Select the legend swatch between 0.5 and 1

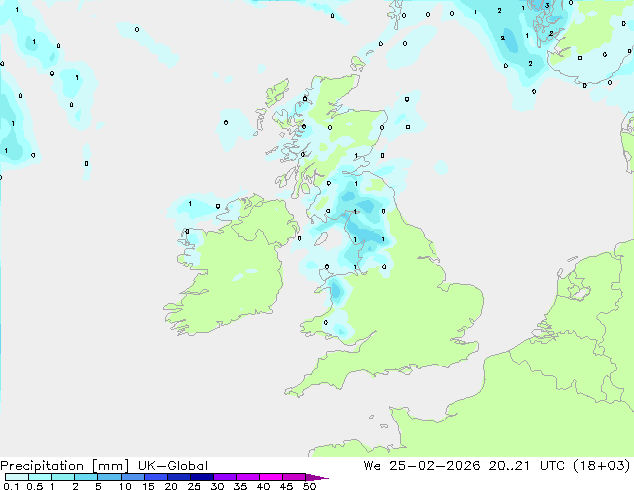coord(40,477)
